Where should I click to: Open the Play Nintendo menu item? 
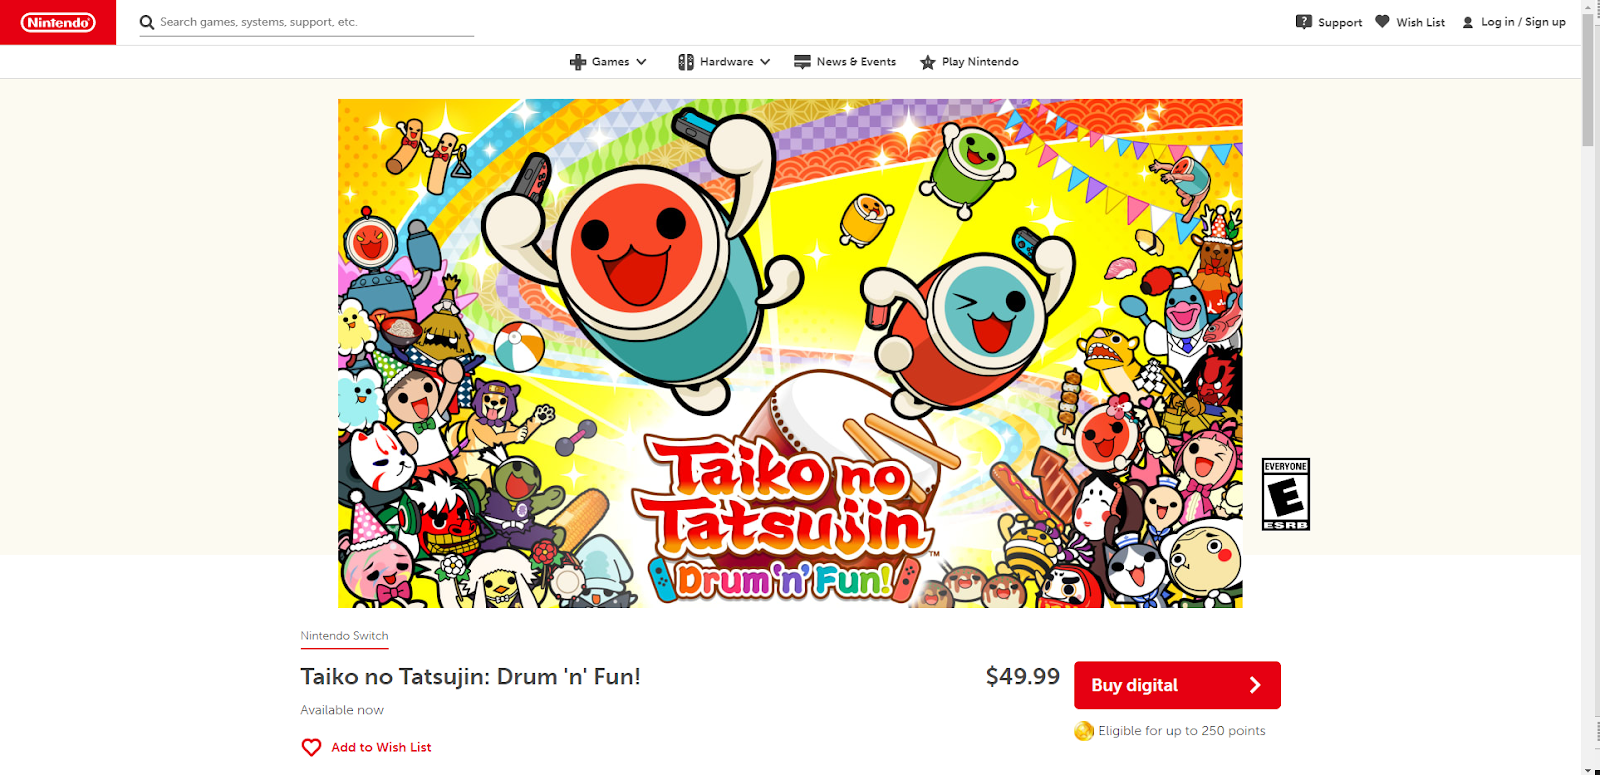969,62
